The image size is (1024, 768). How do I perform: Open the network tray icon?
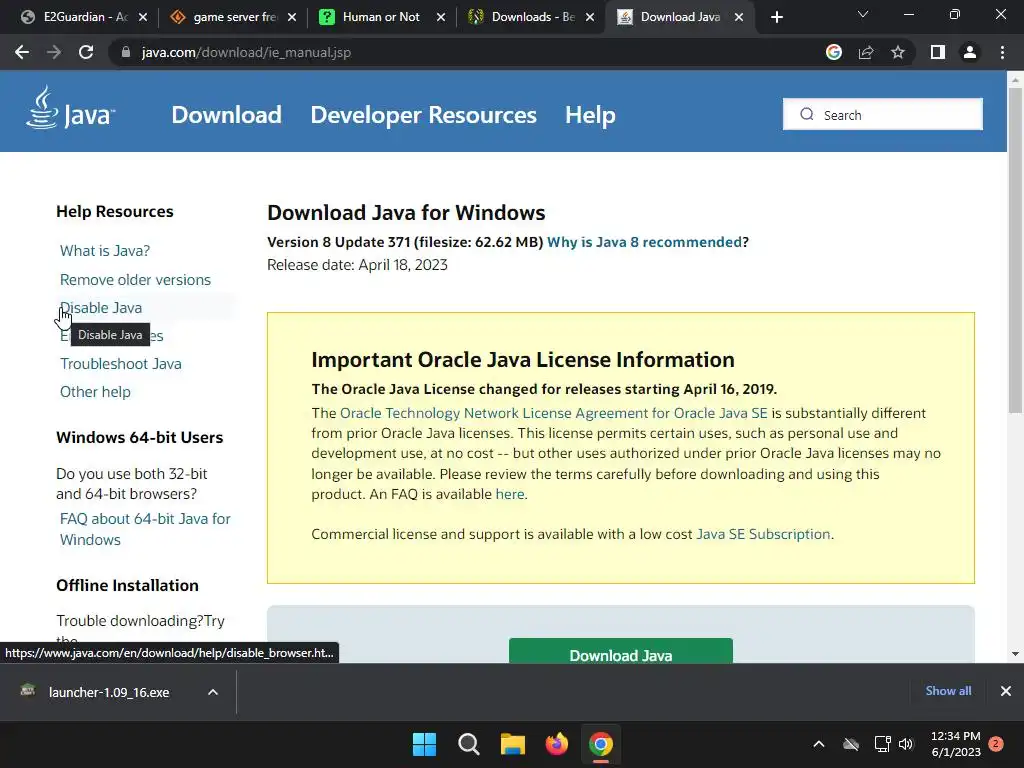pos(882,744)
